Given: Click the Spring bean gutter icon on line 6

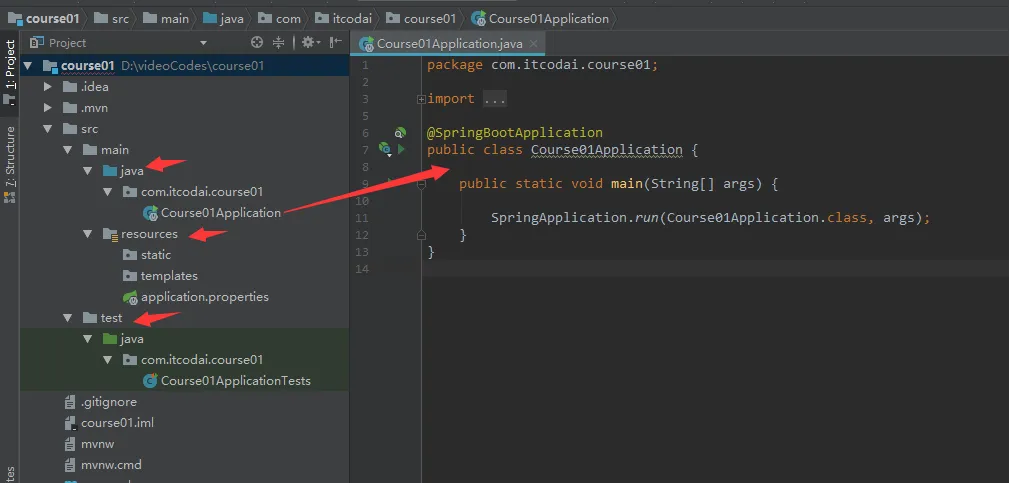Looking at the screenshot, I should tap(400, 133).
